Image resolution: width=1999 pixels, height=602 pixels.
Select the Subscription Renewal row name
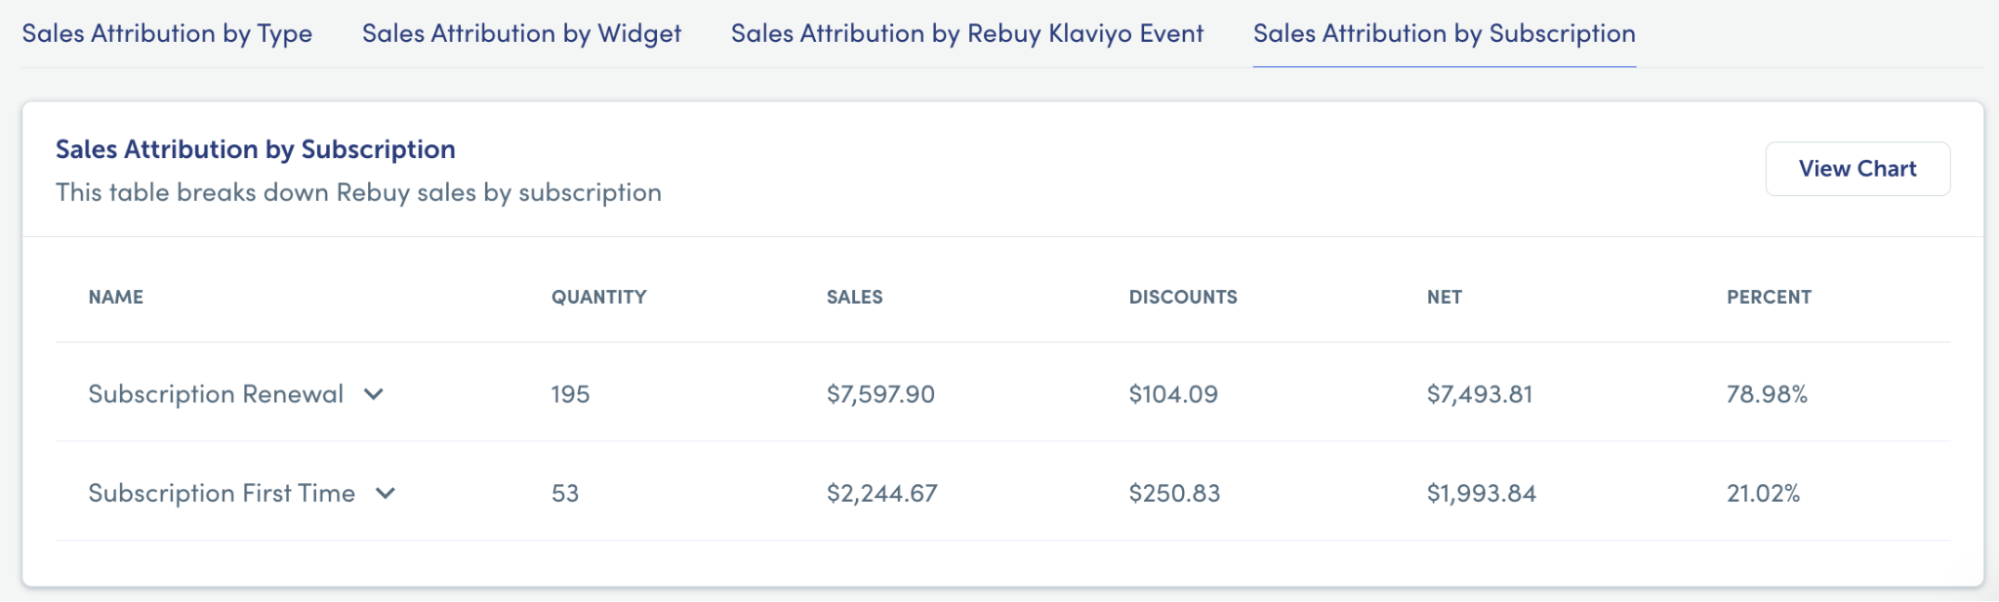click(x=216, y=394)
